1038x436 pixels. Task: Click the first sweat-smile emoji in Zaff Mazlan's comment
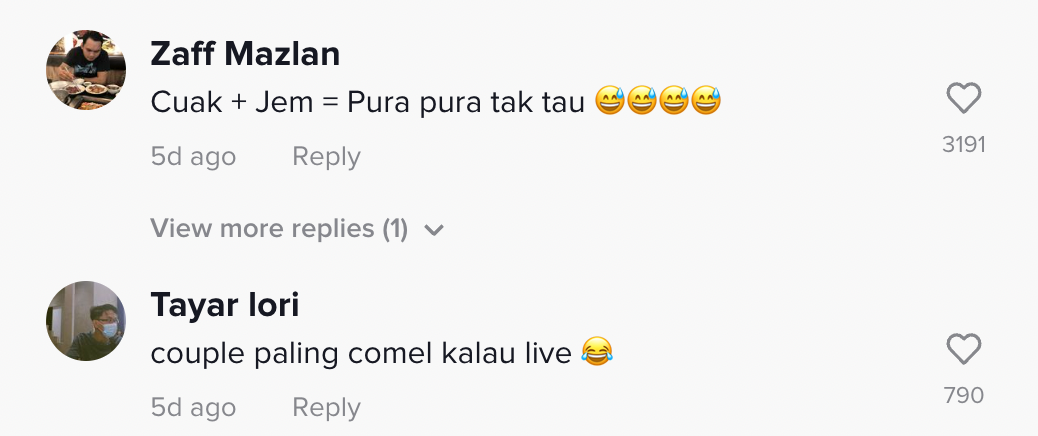609,101
